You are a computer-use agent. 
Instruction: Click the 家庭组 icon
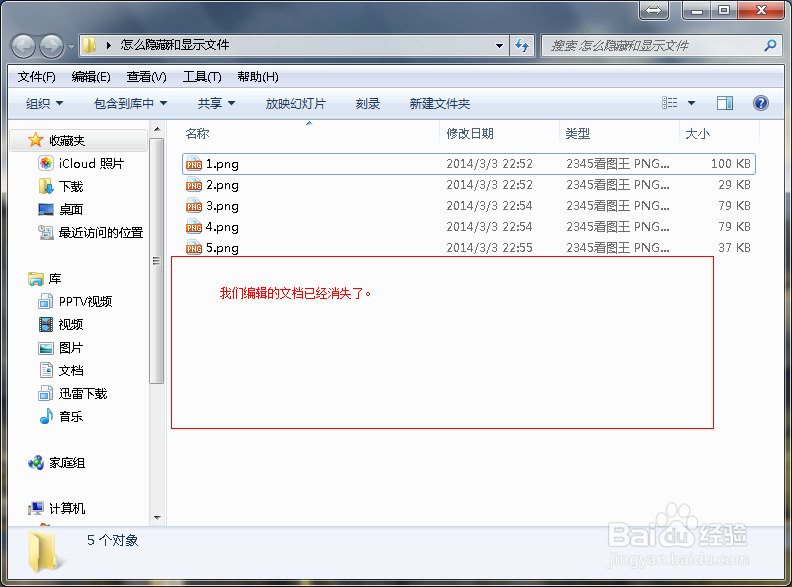tap(36, 462)
